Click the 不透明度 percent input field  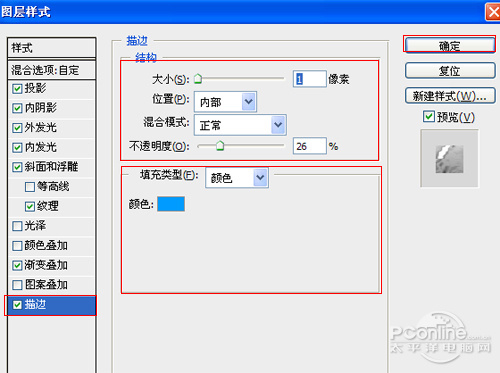pyautogui.click(x=310, y=146)
